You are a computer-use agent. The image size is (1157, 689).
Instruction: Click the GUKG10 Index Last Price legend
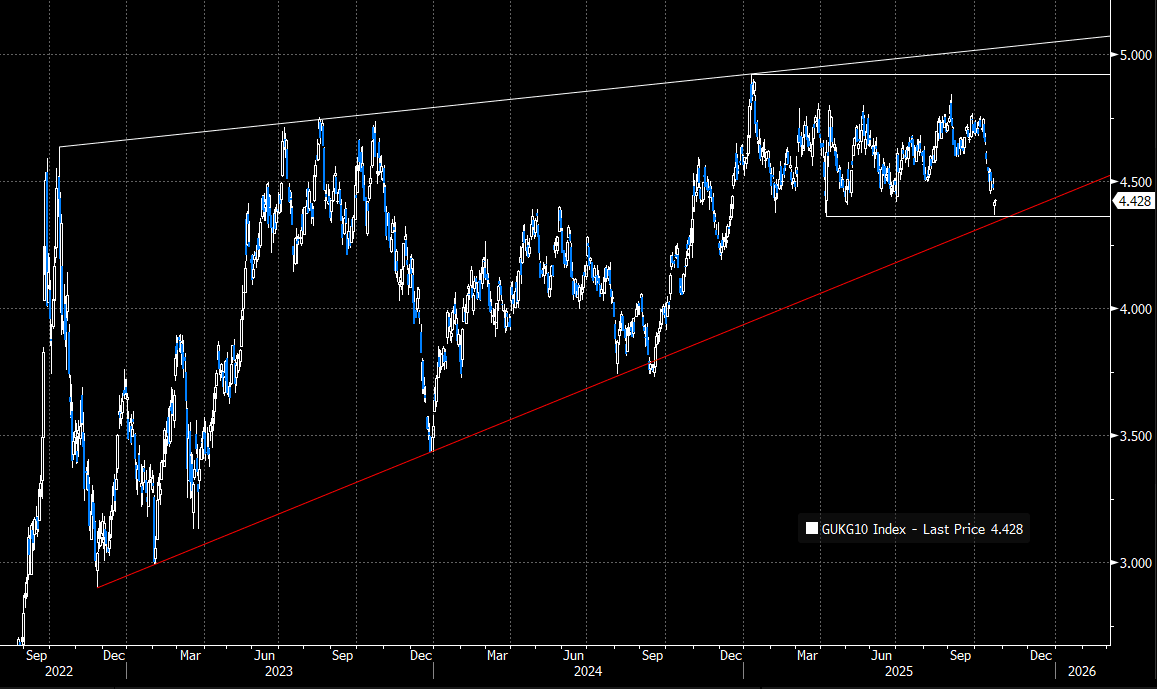(x=913, y=529)
